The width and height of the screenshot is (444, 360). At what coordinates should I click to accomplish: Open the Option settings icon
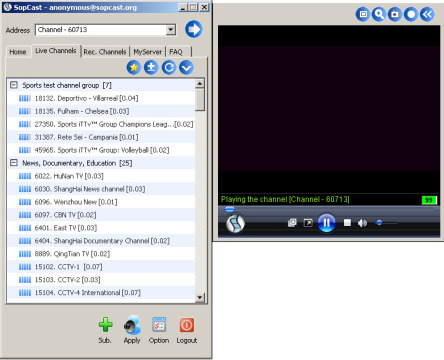pyautogui.click(x=159, y=324)
